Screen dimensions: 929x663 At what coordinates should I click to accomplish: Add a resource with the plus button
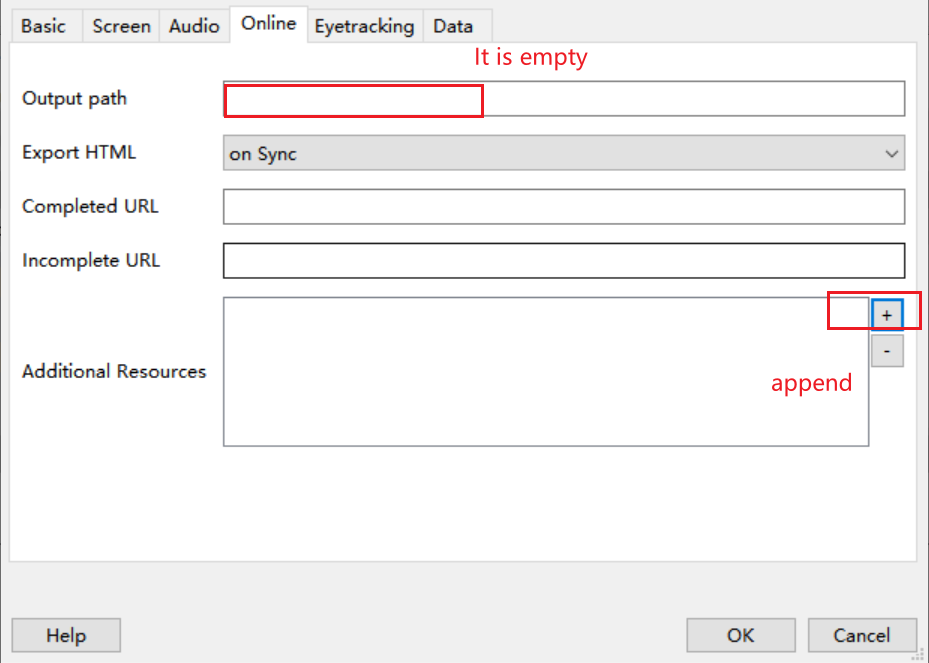pos(887,315)
